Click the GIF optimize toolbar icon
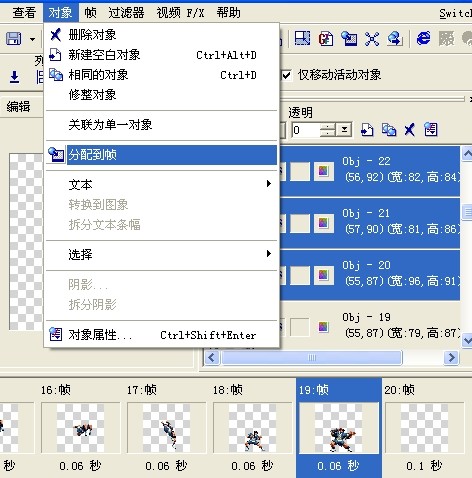The height and width of the screenshot is (478, 472). (326, 39)
